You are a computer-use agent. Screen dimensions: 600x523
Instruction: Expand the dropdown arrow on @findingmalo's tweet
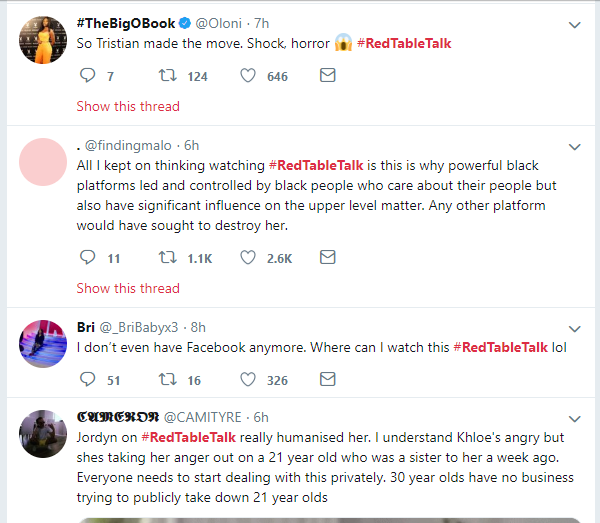point(575,144)
